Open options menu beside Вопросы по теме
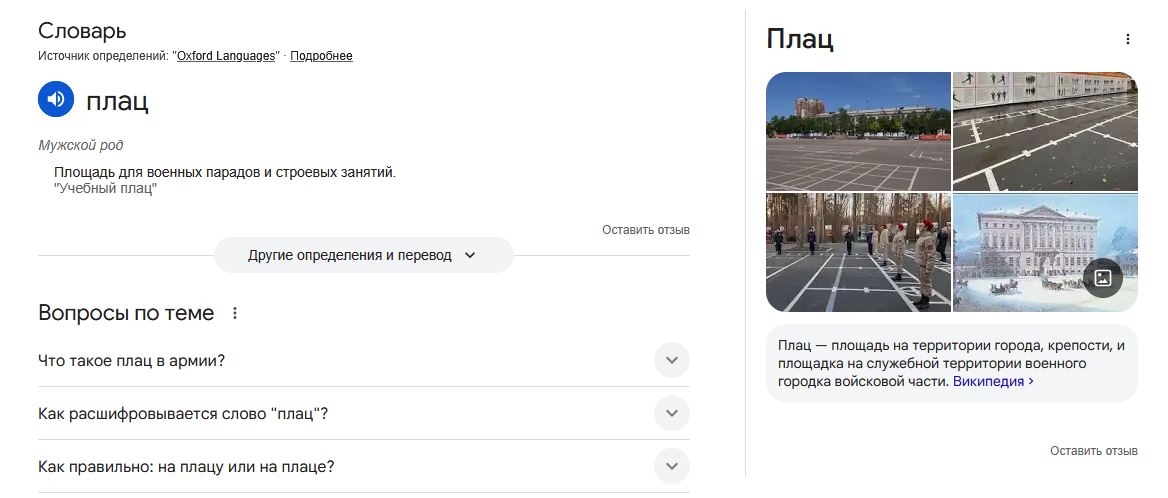1168x498 pixels. 235,313
